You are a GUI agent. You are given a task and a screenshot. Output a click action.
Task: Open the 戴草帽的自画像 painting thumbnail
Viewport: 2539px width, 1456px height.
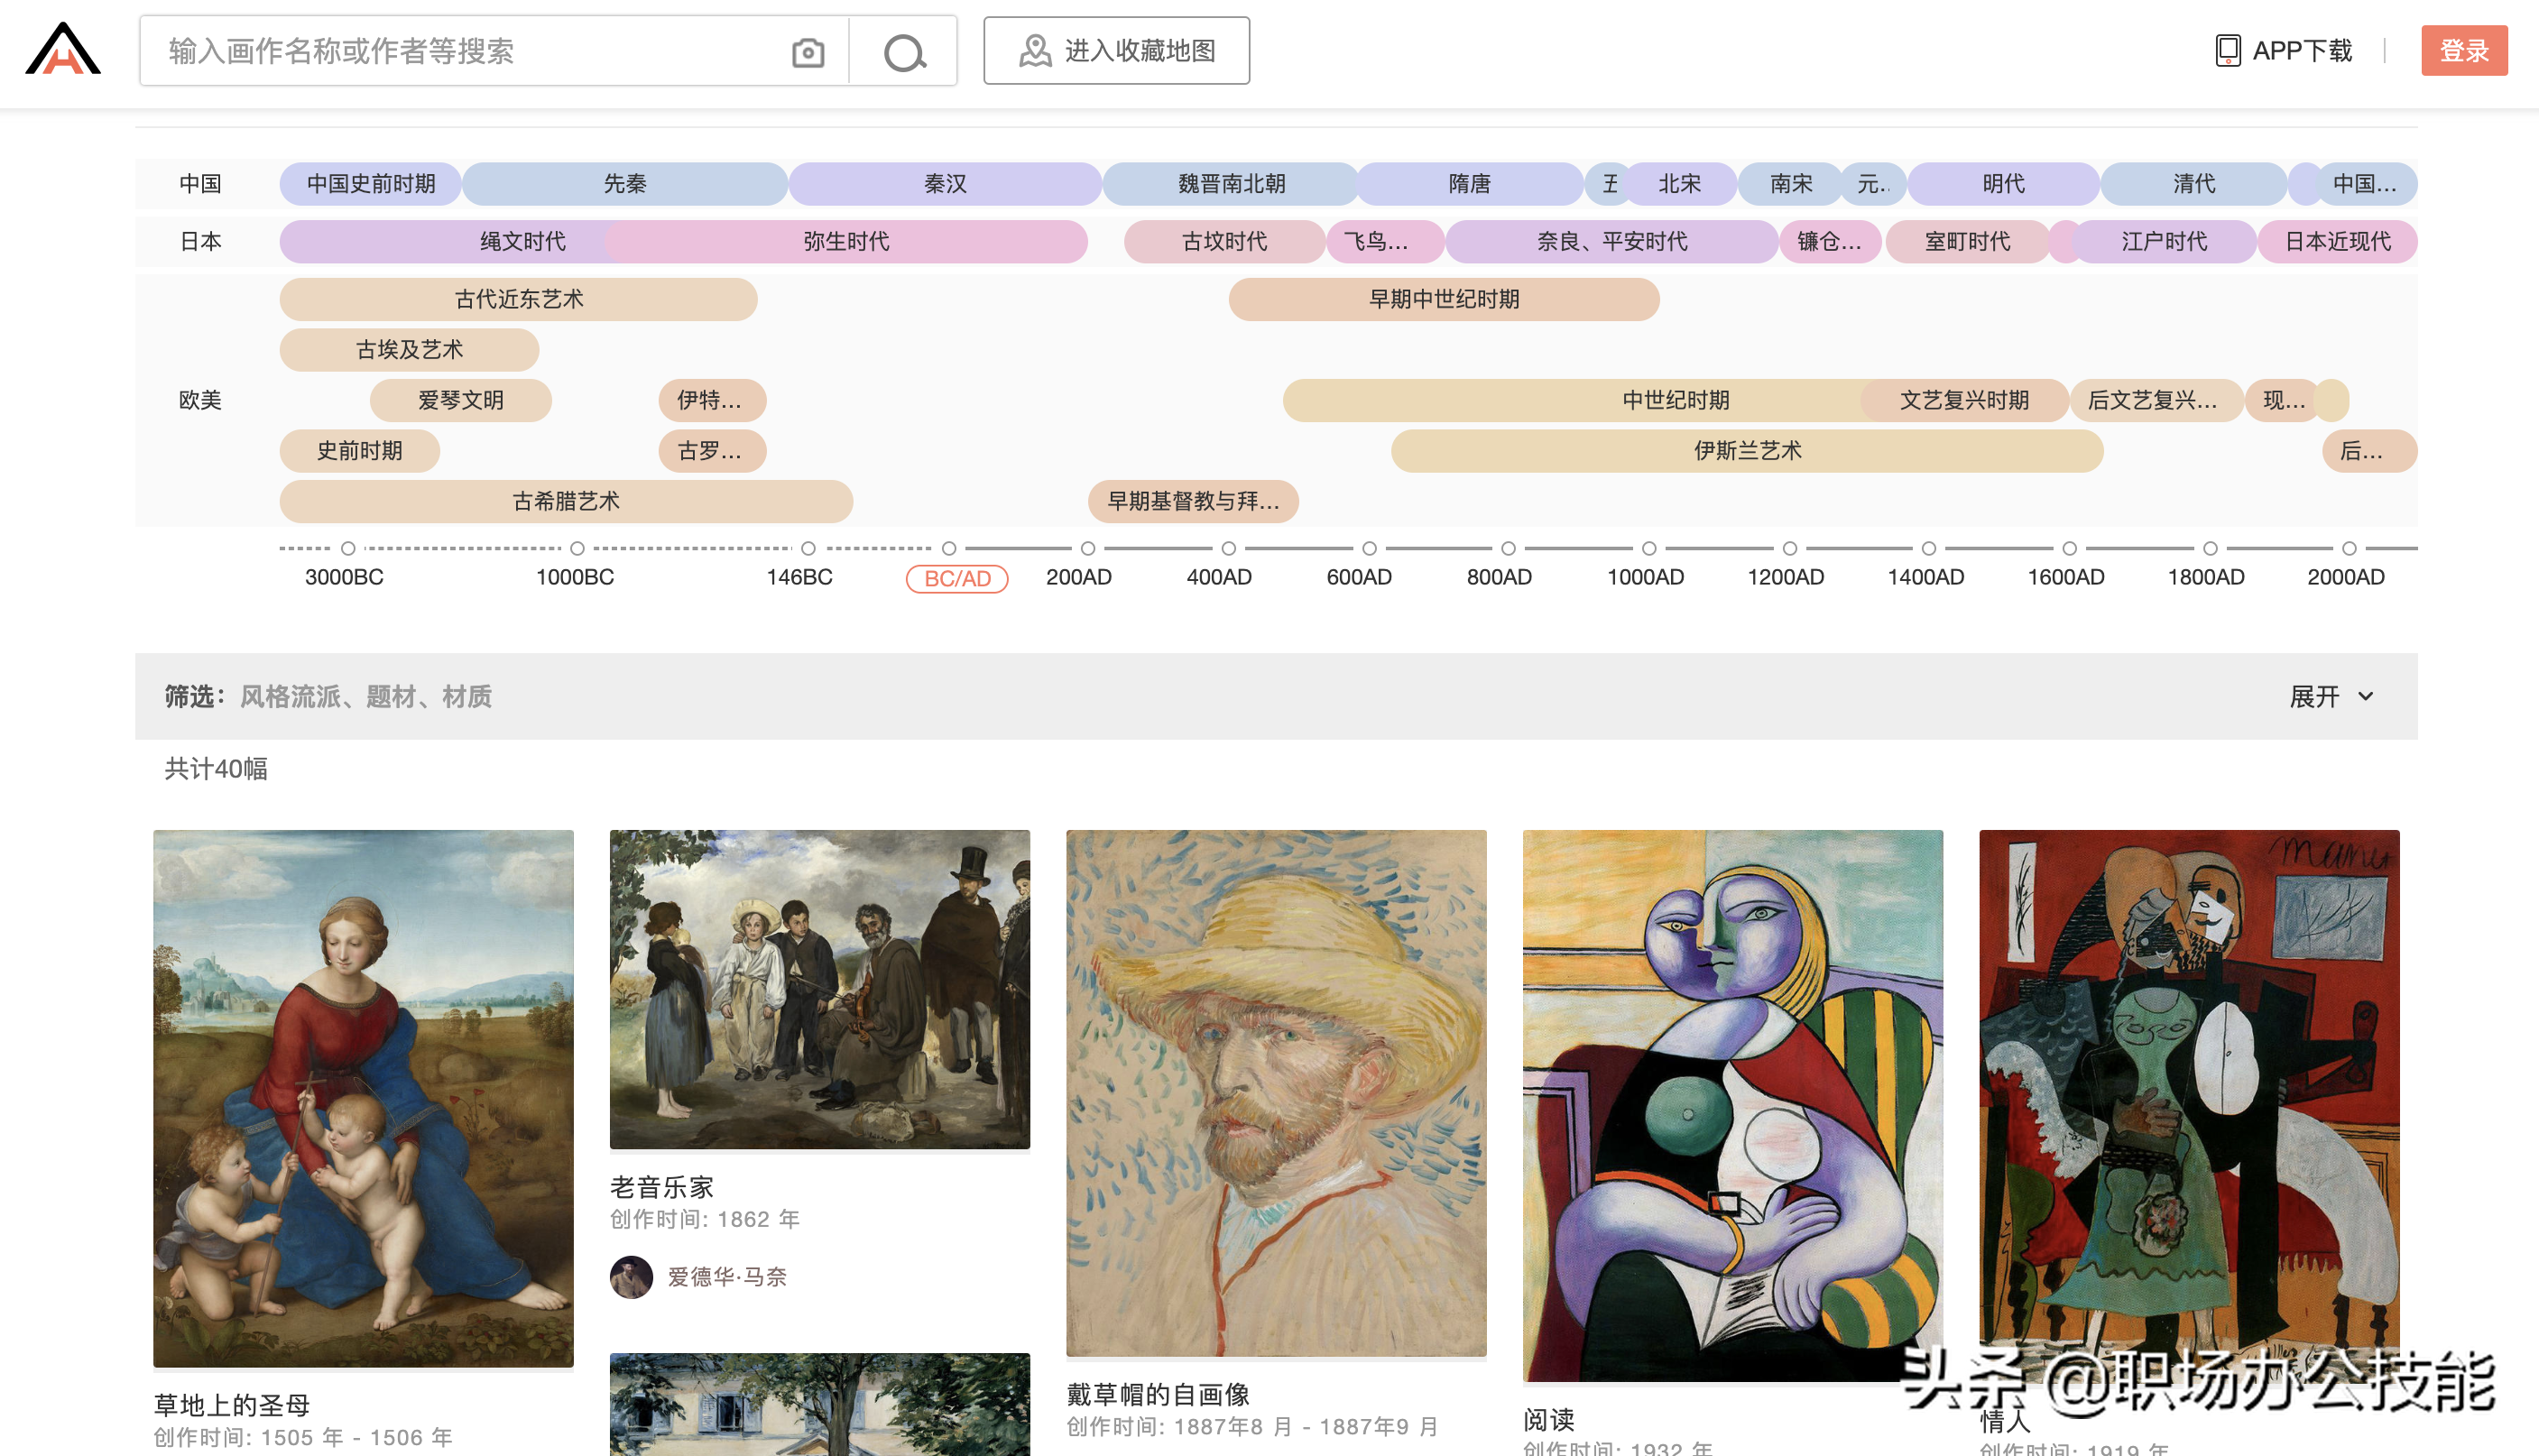pyautogui.click(x=1276, y=1093)
